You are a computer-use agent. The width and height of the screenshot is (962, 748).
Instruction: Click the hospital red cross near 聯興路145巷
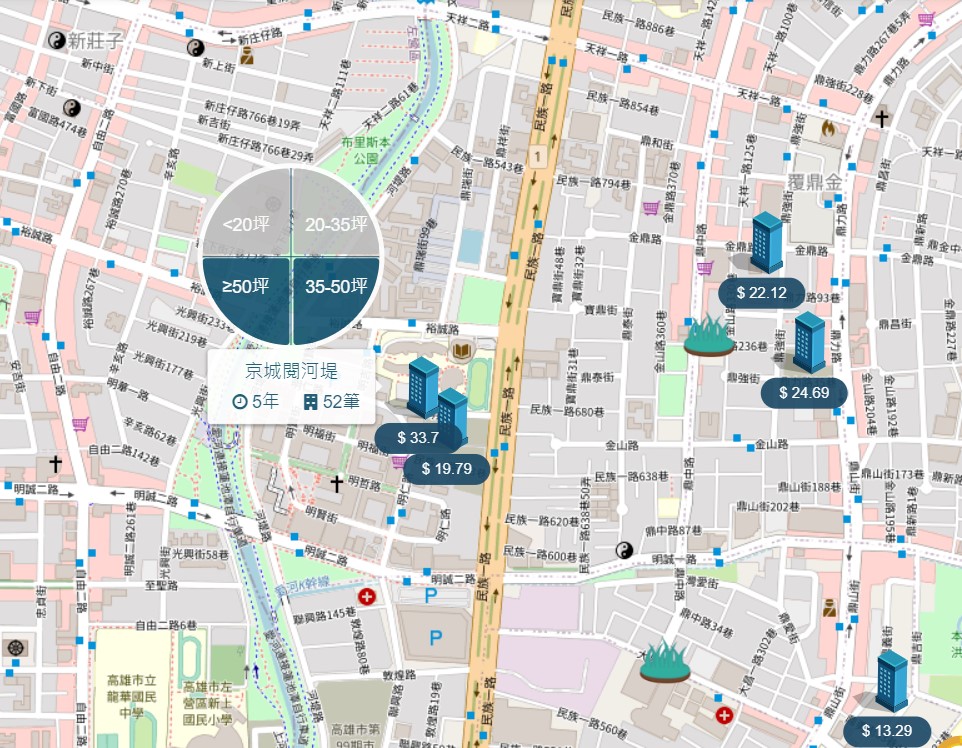[367, 596]
